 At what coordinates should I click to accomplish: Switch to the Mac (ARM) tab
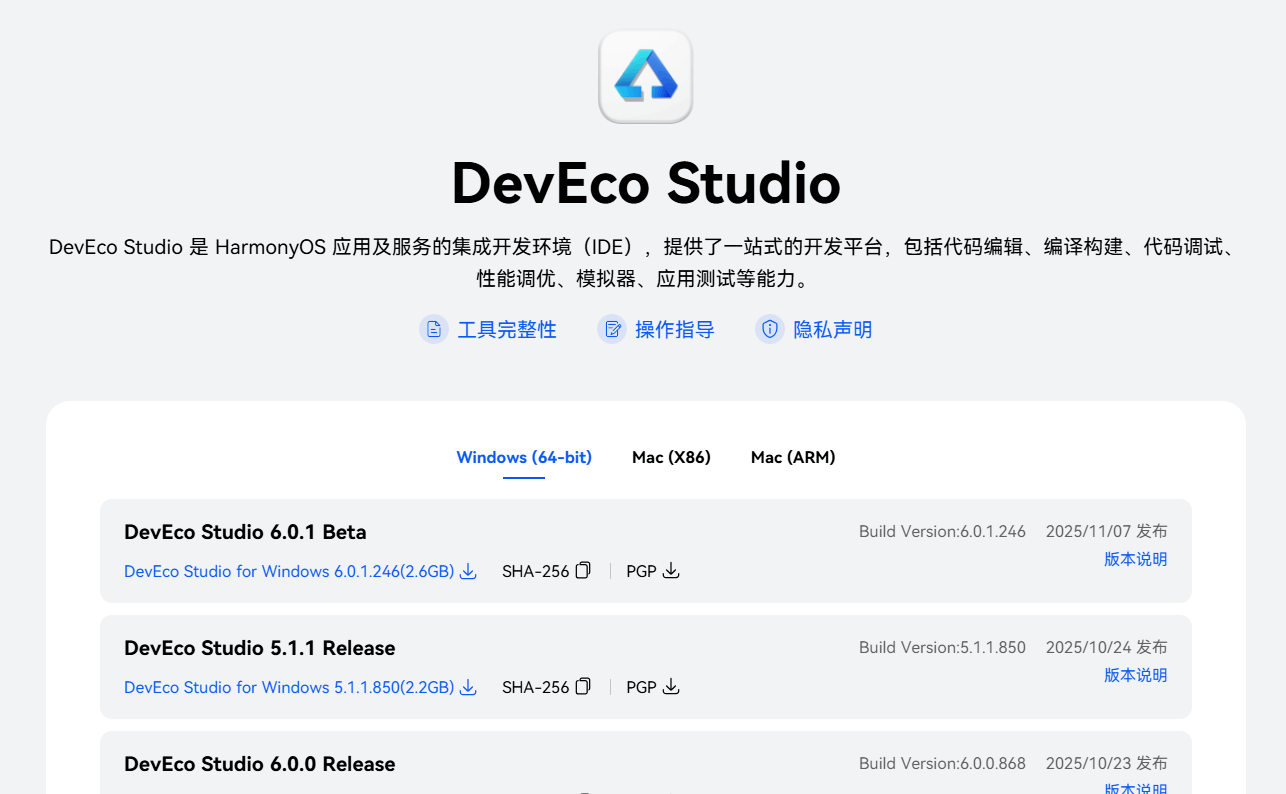click(793, 457)
